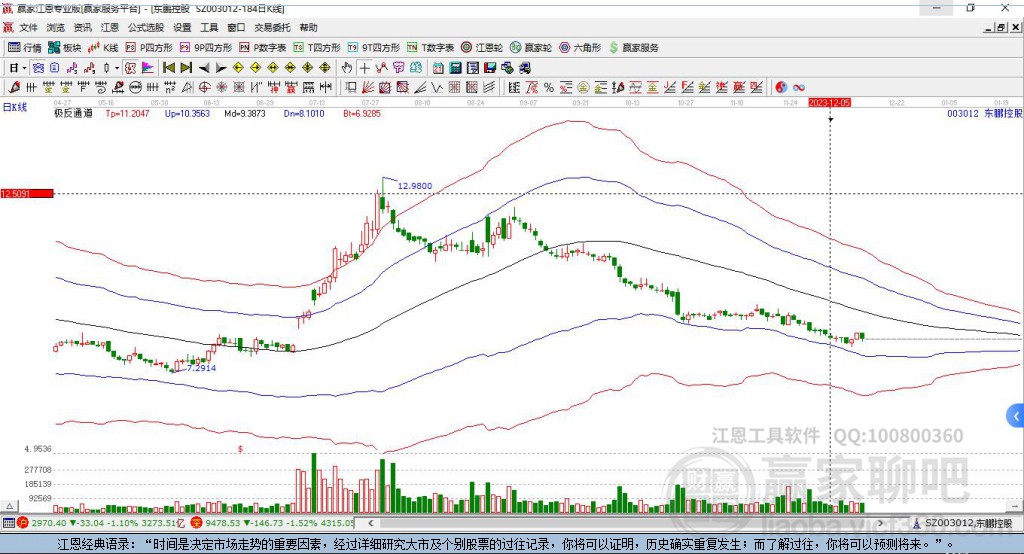Image resolution: width=1024 pixels, height=554 pixels.
Task: Open the 设置 menu
Action: [182, 27]
